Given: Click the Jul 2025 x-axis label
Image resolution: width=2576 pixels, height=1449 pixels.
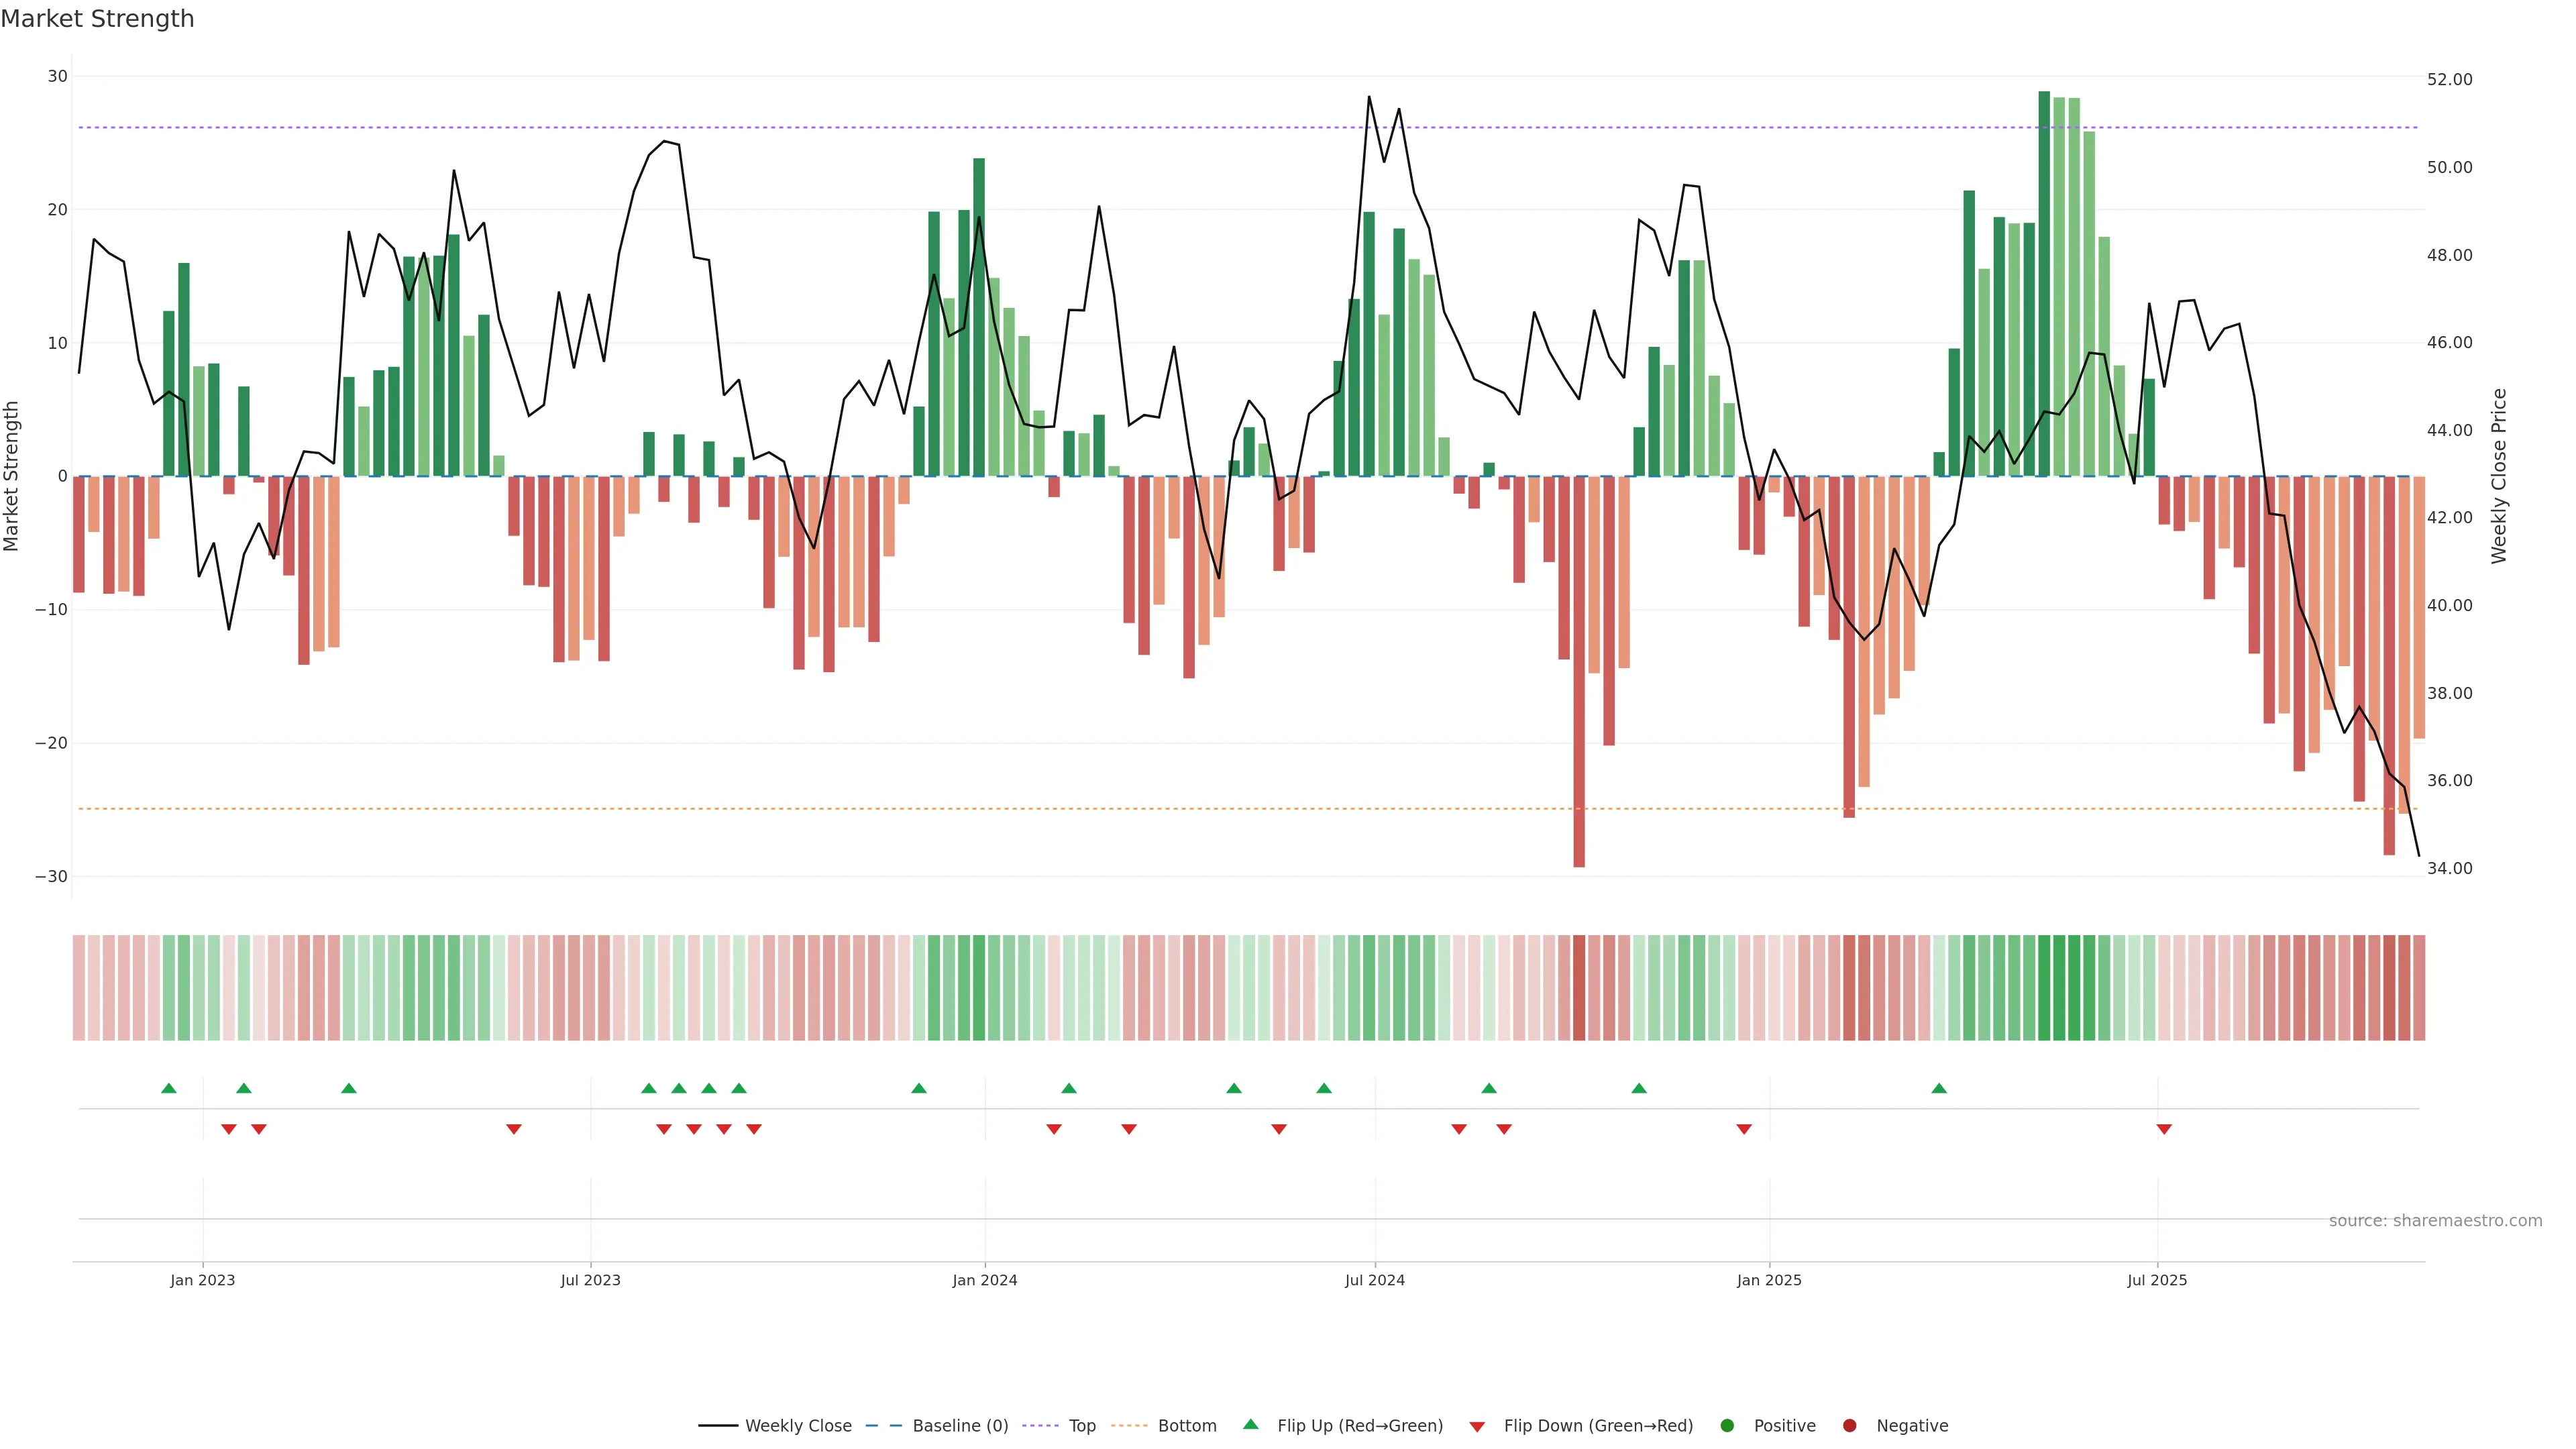Looking at the screenshot, I should tap(2157, 1280).
